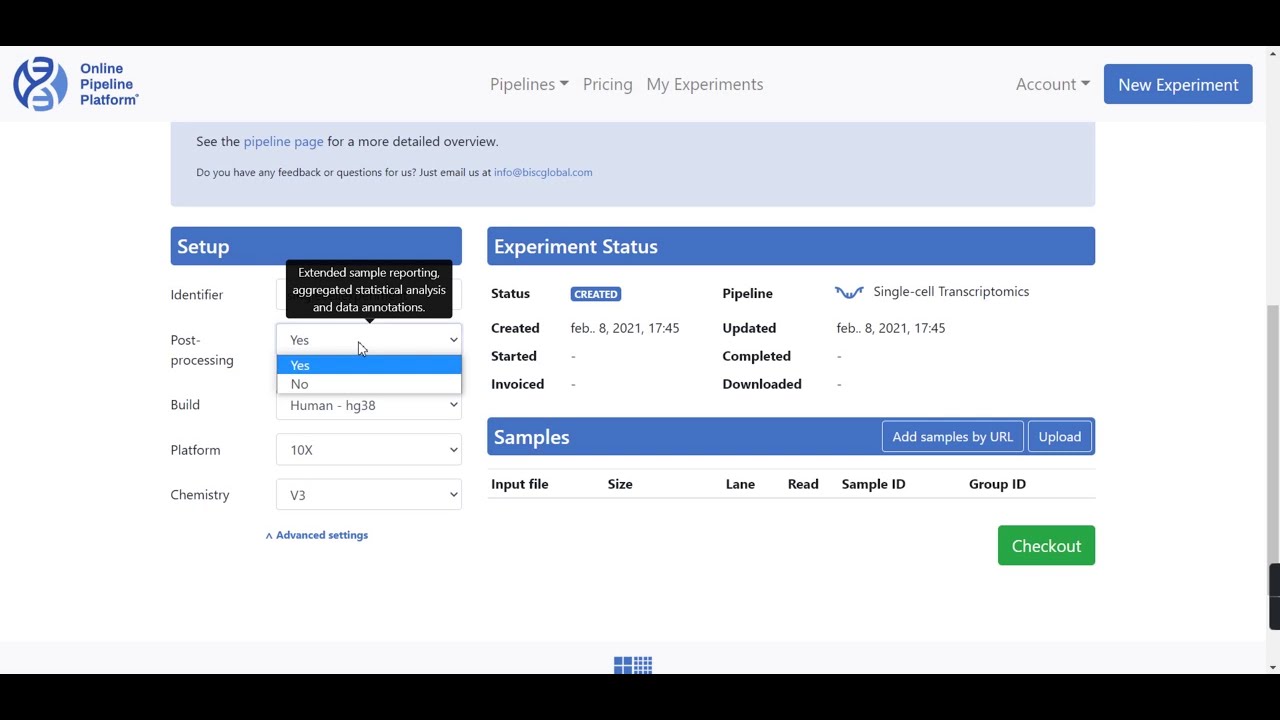Click the Group ID column header
Screen dimensions: 1280x720
click(x=997, y=484)
